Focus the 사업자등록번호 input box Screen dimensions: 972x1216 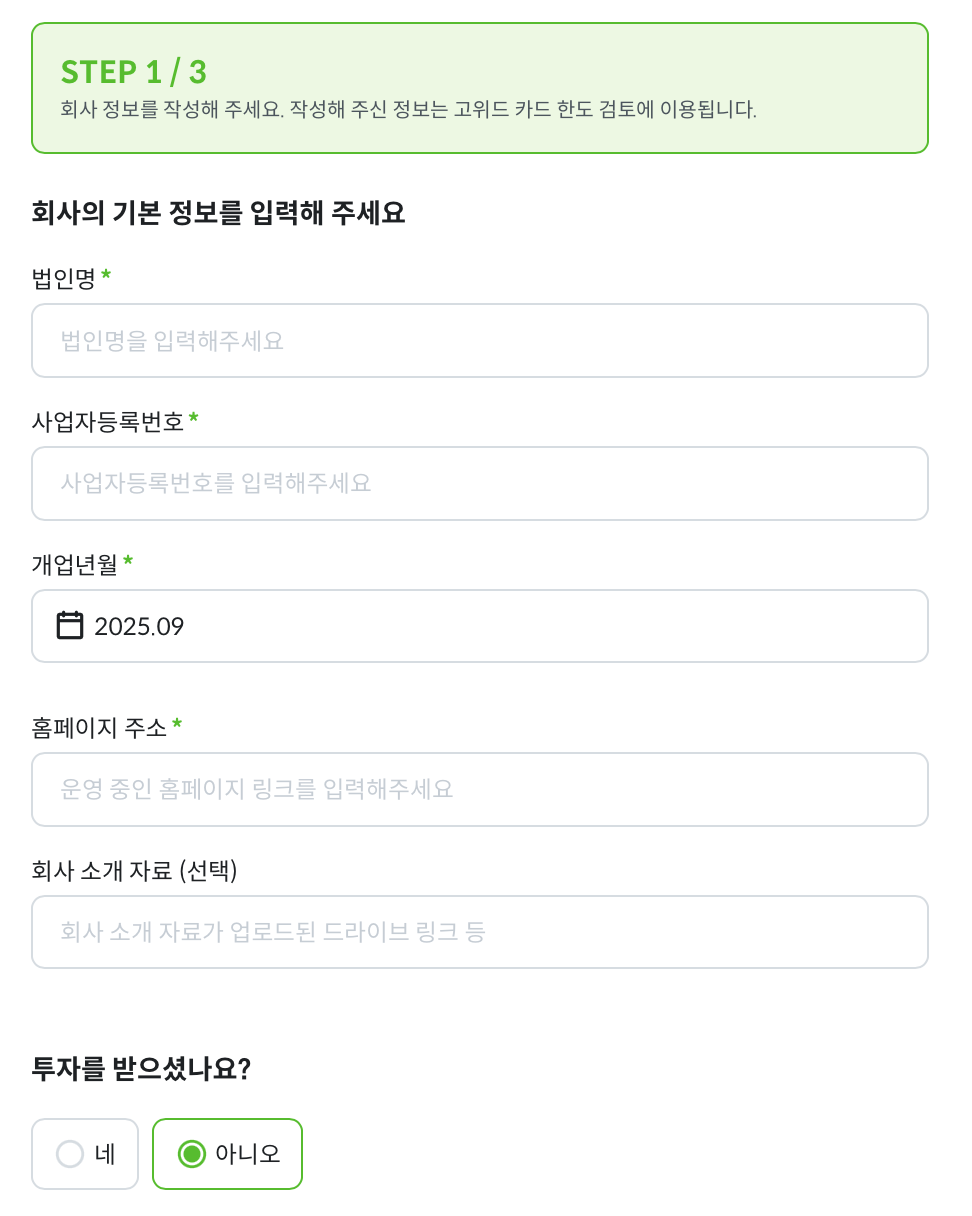point(480,484)
